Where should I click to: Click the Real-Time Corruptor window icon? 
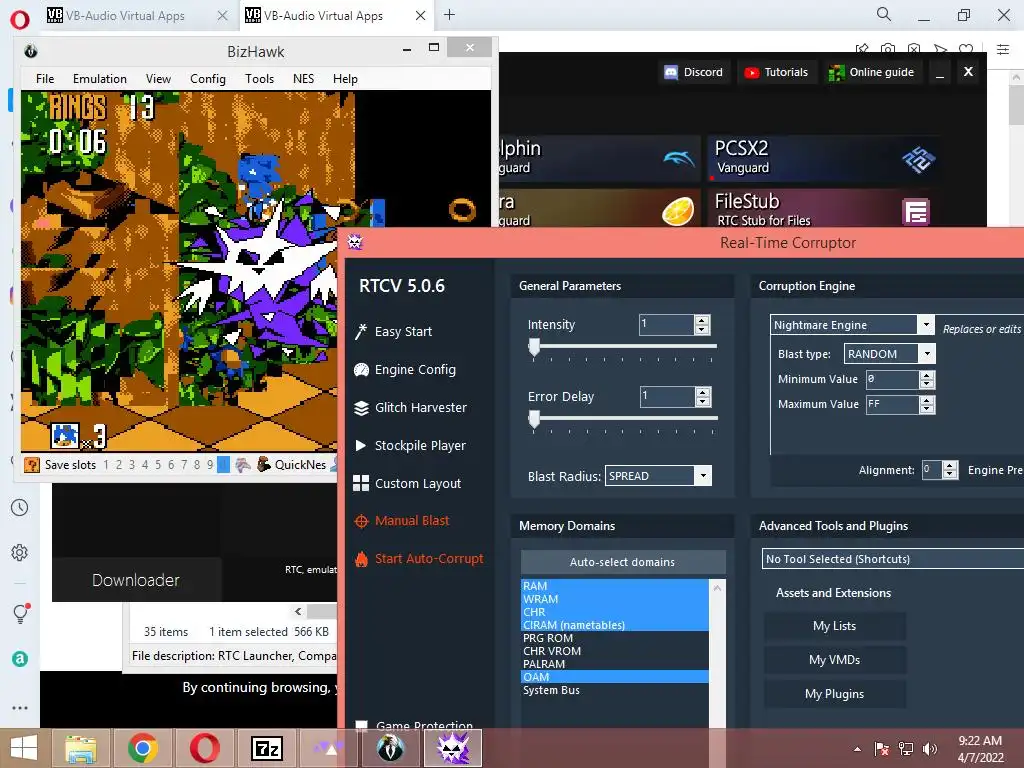tap(355, 242)
